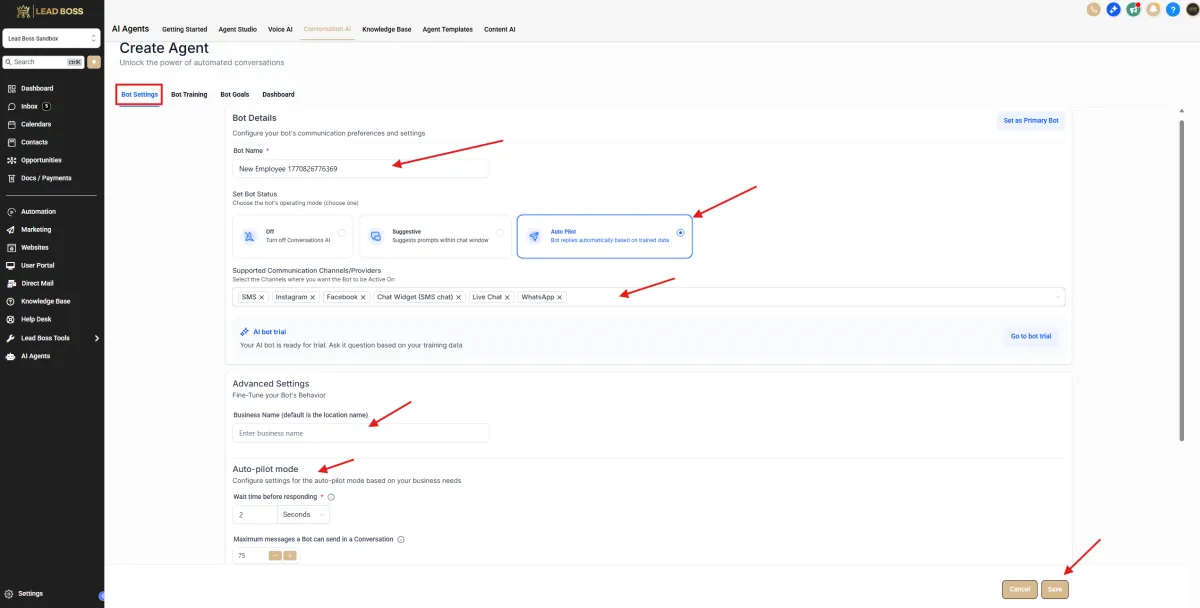Click the page vertical scrollbar
This screenshot has width=1200, height=608.
1183,280
